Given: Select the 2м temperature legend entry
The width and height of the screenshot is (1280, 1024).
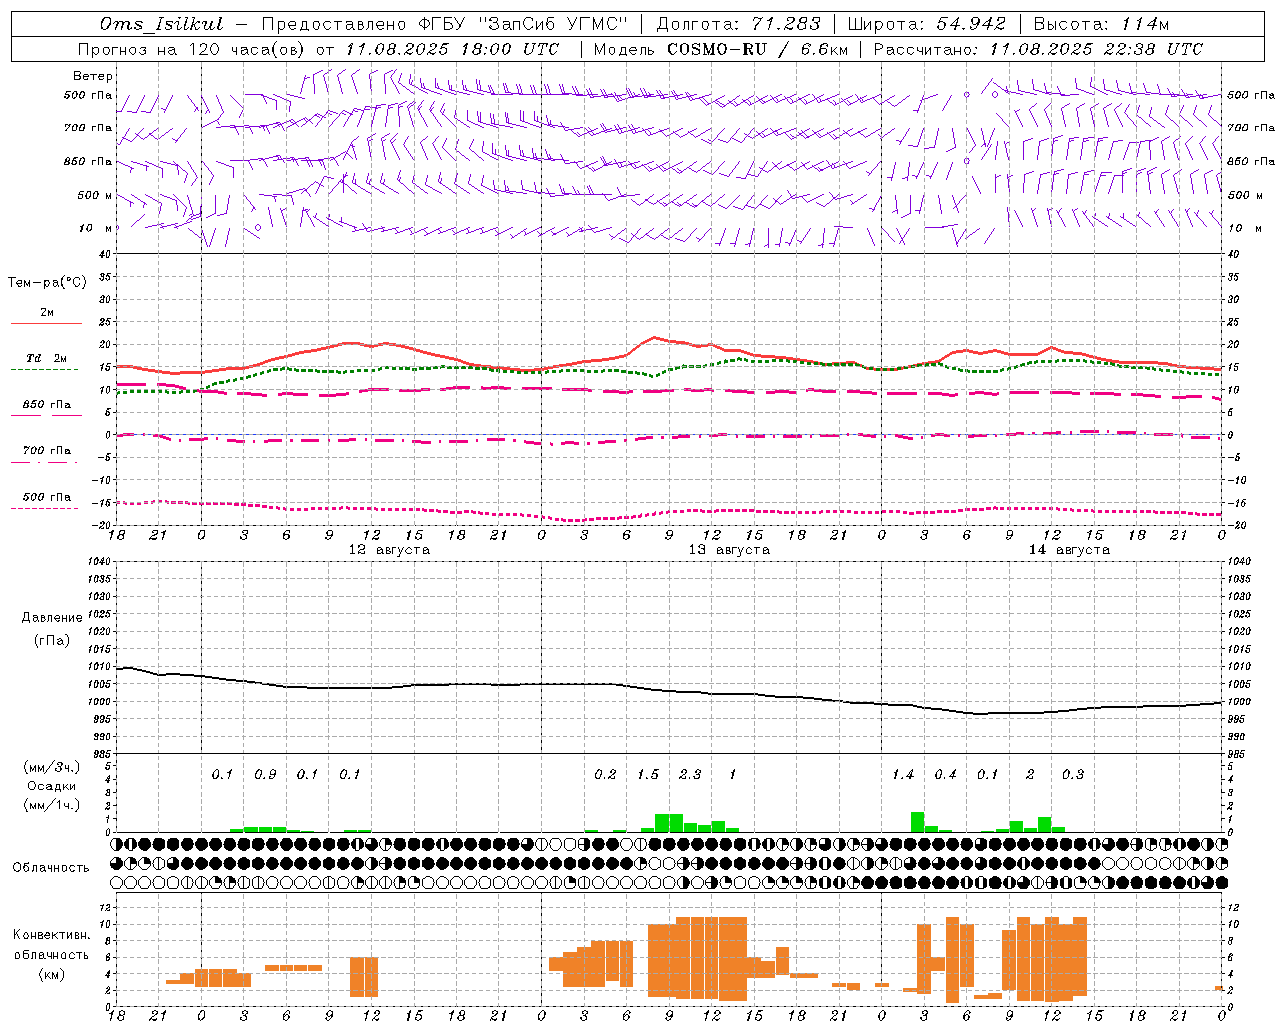Looking at the screenshot, I should (x=47, y=313).
